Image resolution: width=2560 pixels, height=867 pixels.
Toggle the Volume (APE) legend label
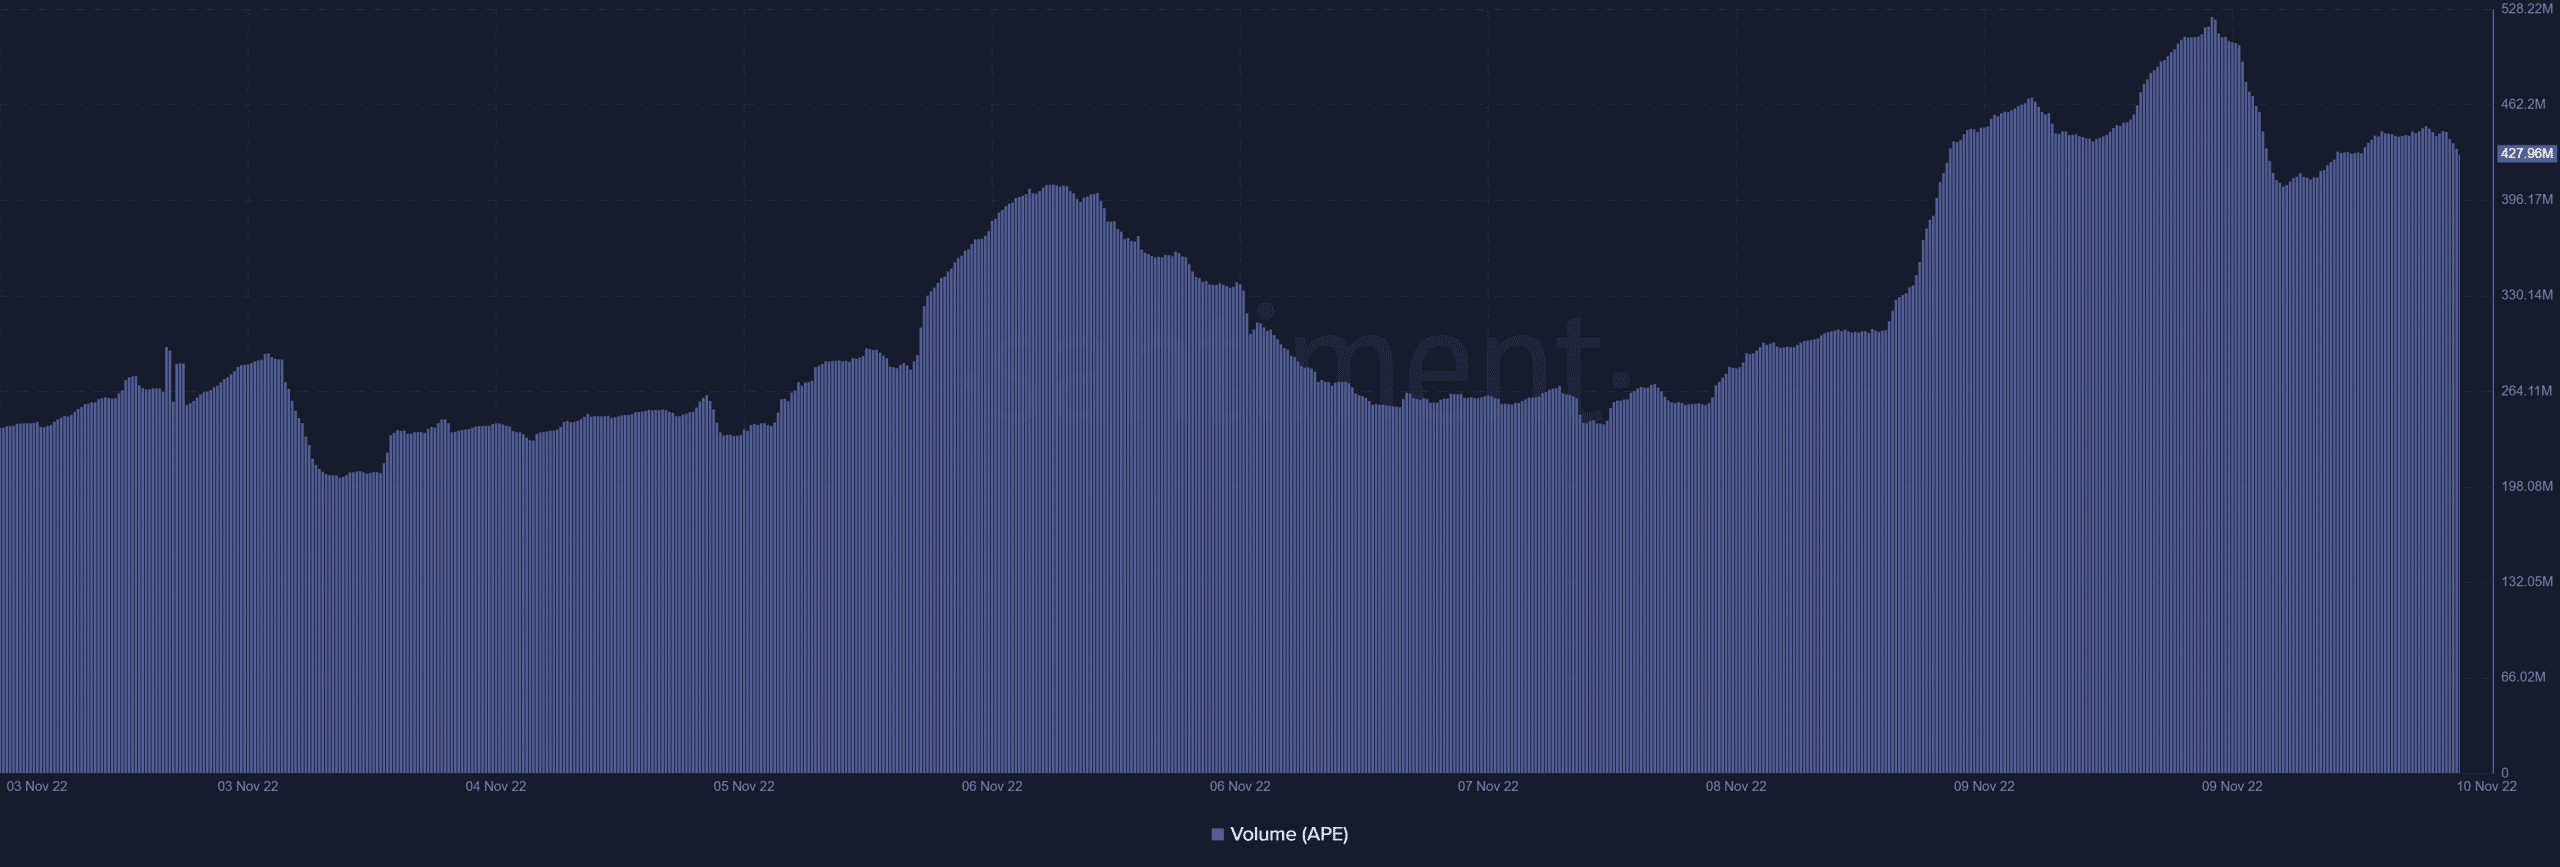(x=1289, y=834)
